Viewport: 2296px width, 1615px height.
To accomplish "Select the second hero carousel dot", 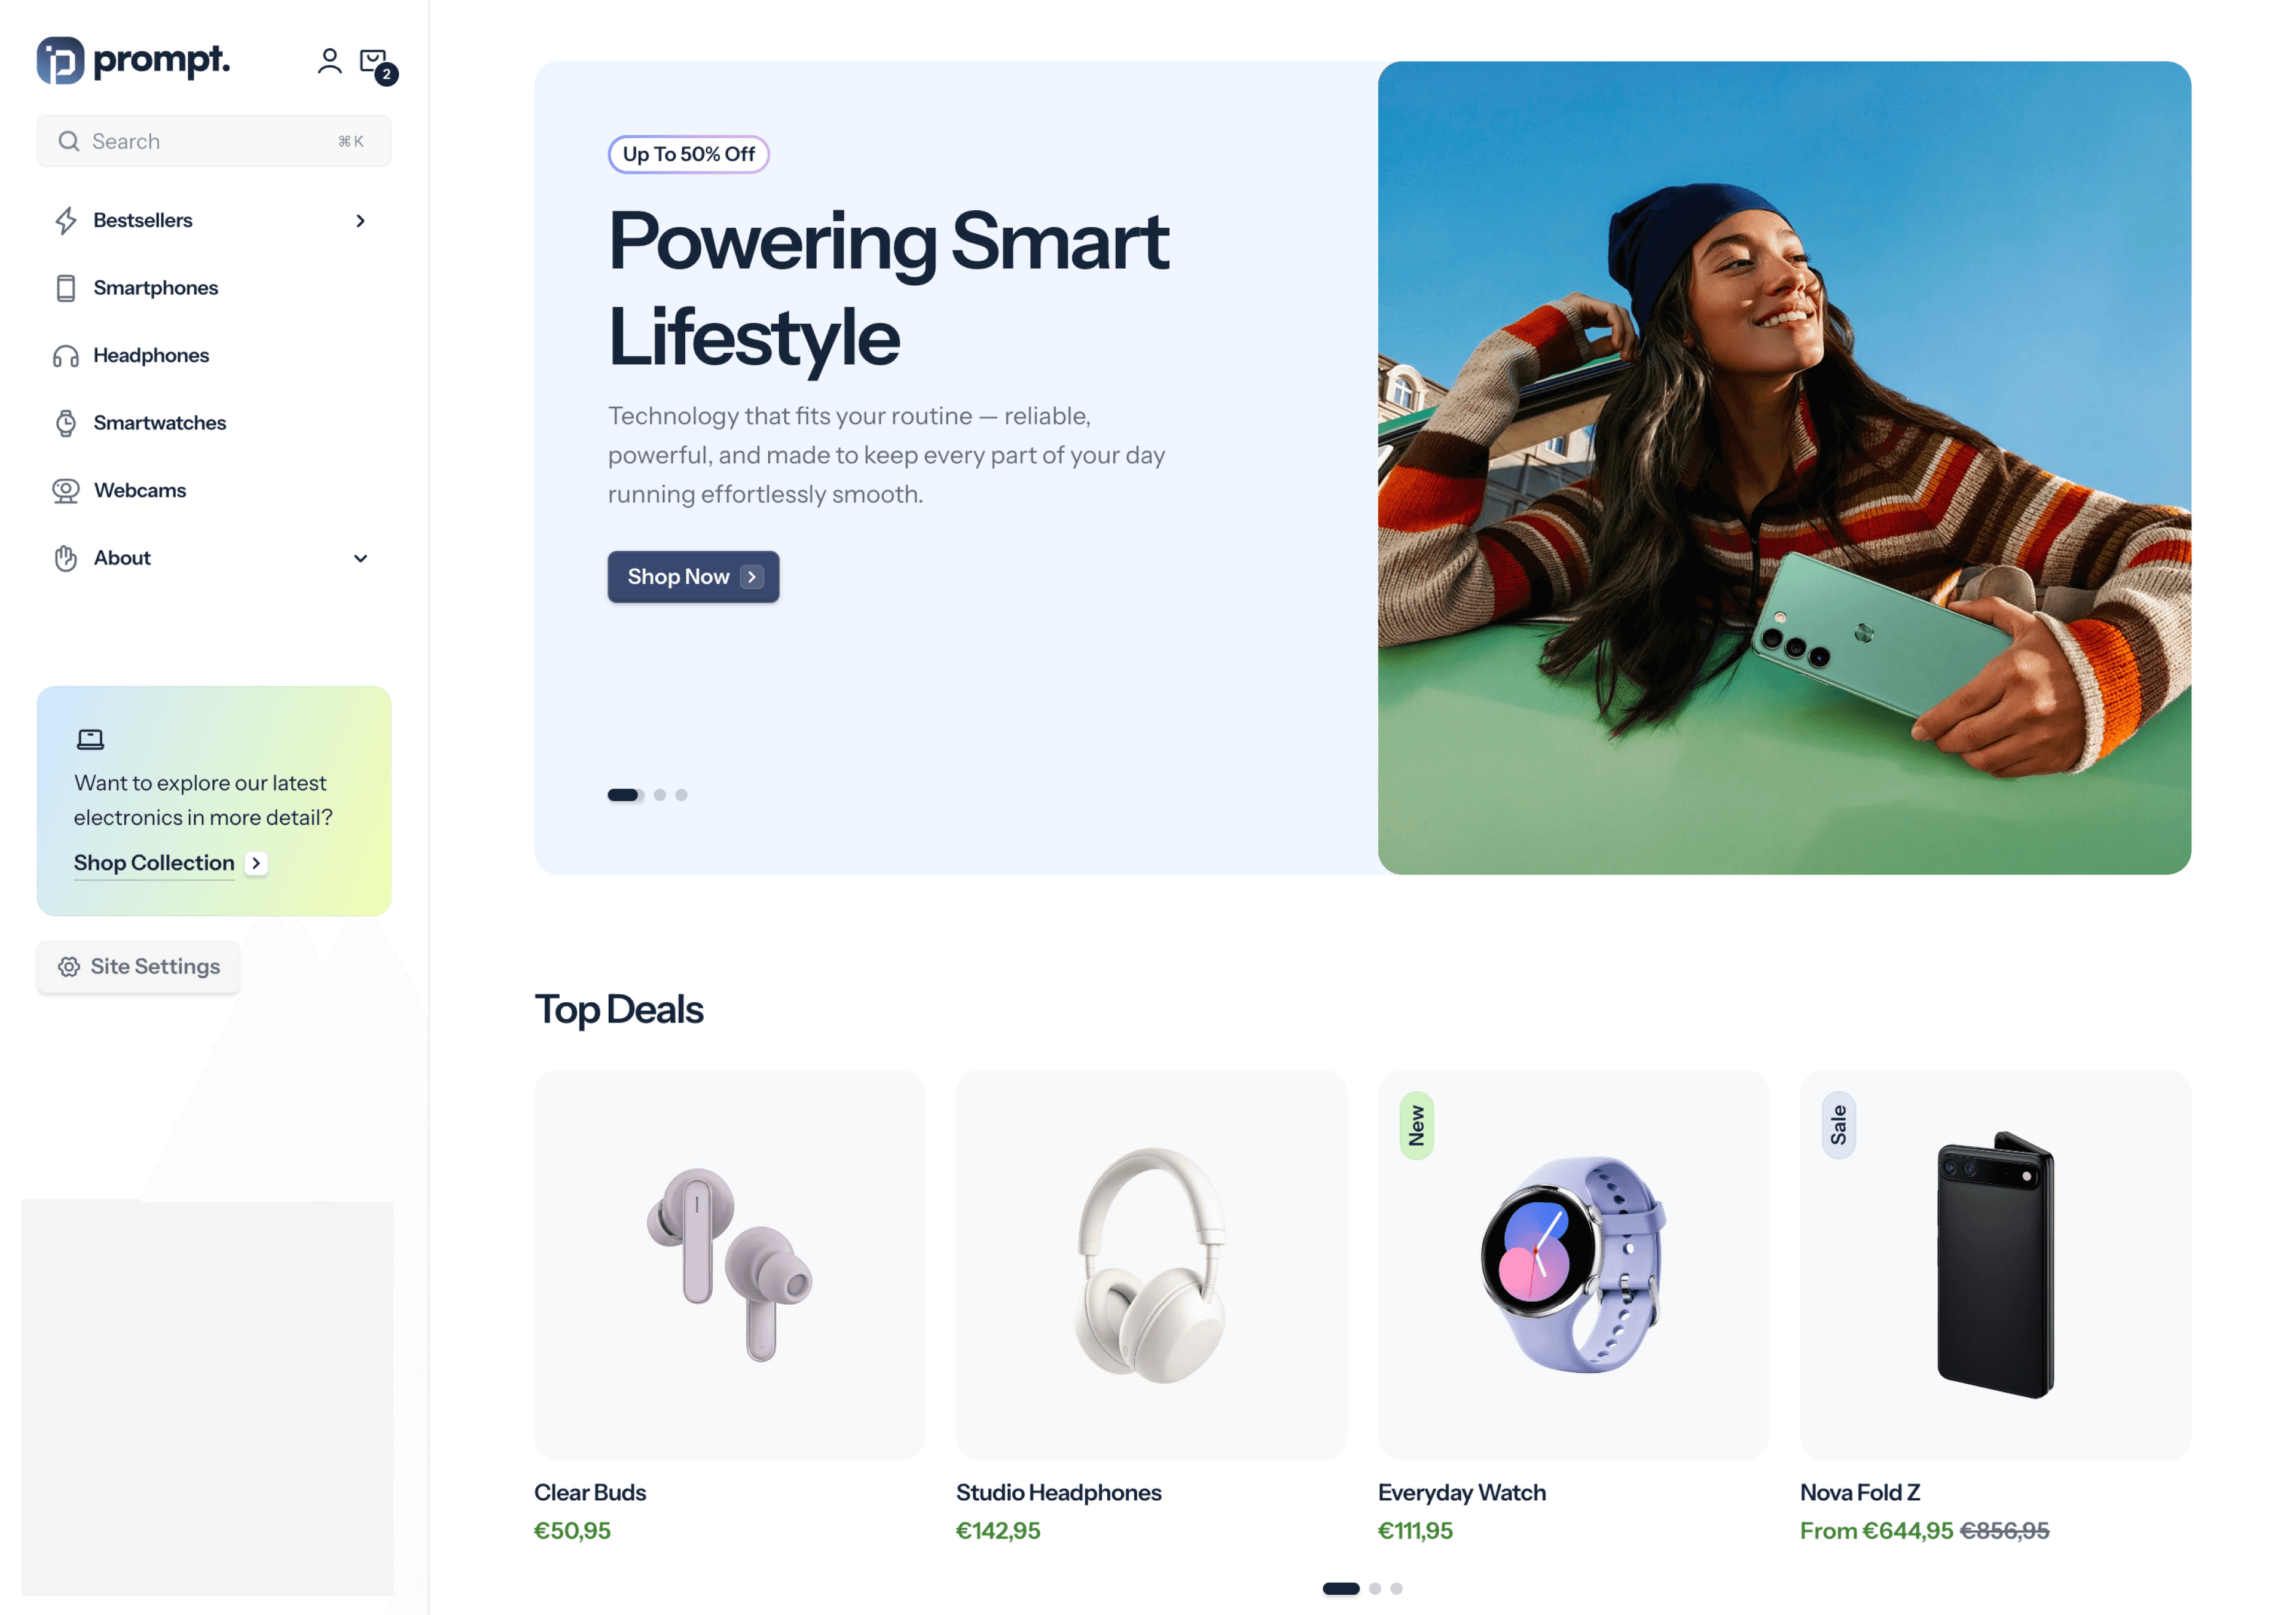I will (x=660, y=795).
